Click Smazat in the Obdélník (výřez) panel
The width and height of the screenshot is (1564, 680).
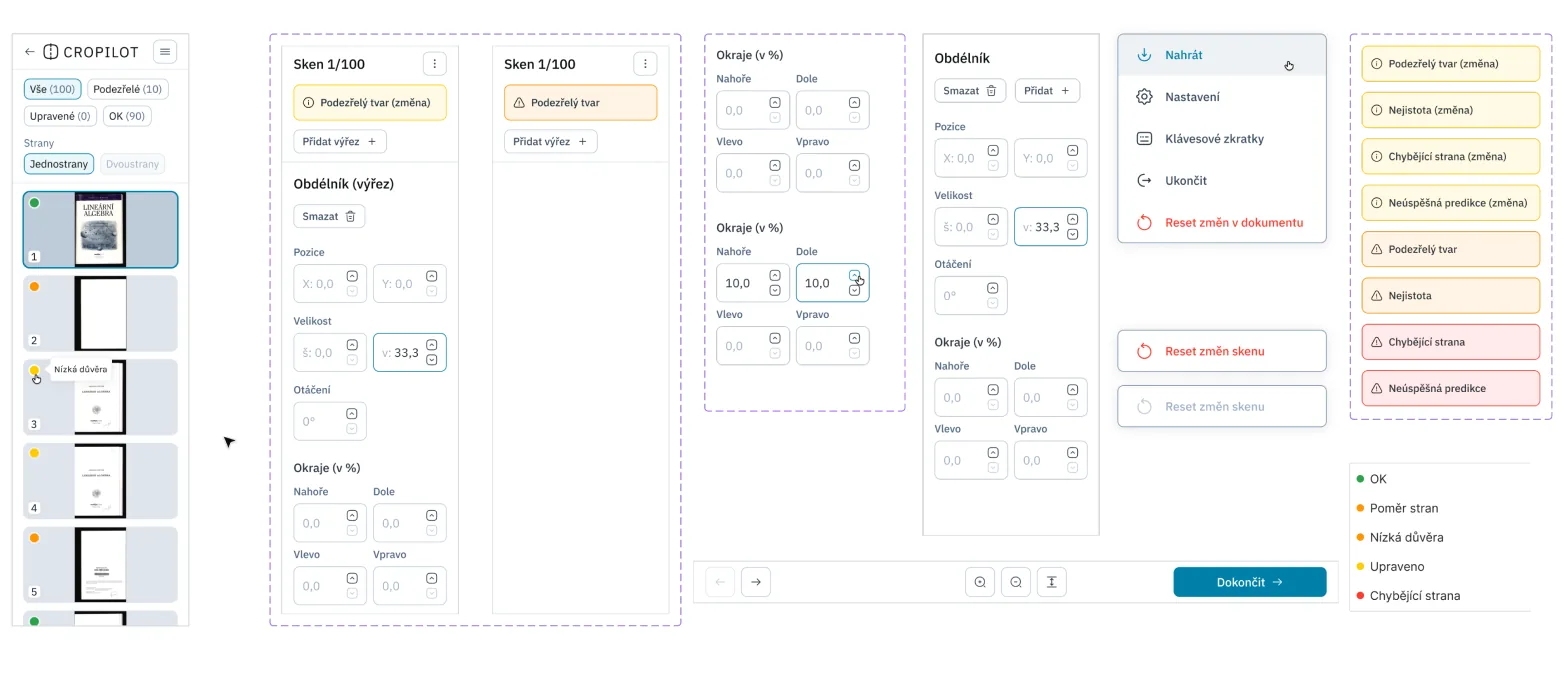(x=329, y=216)
